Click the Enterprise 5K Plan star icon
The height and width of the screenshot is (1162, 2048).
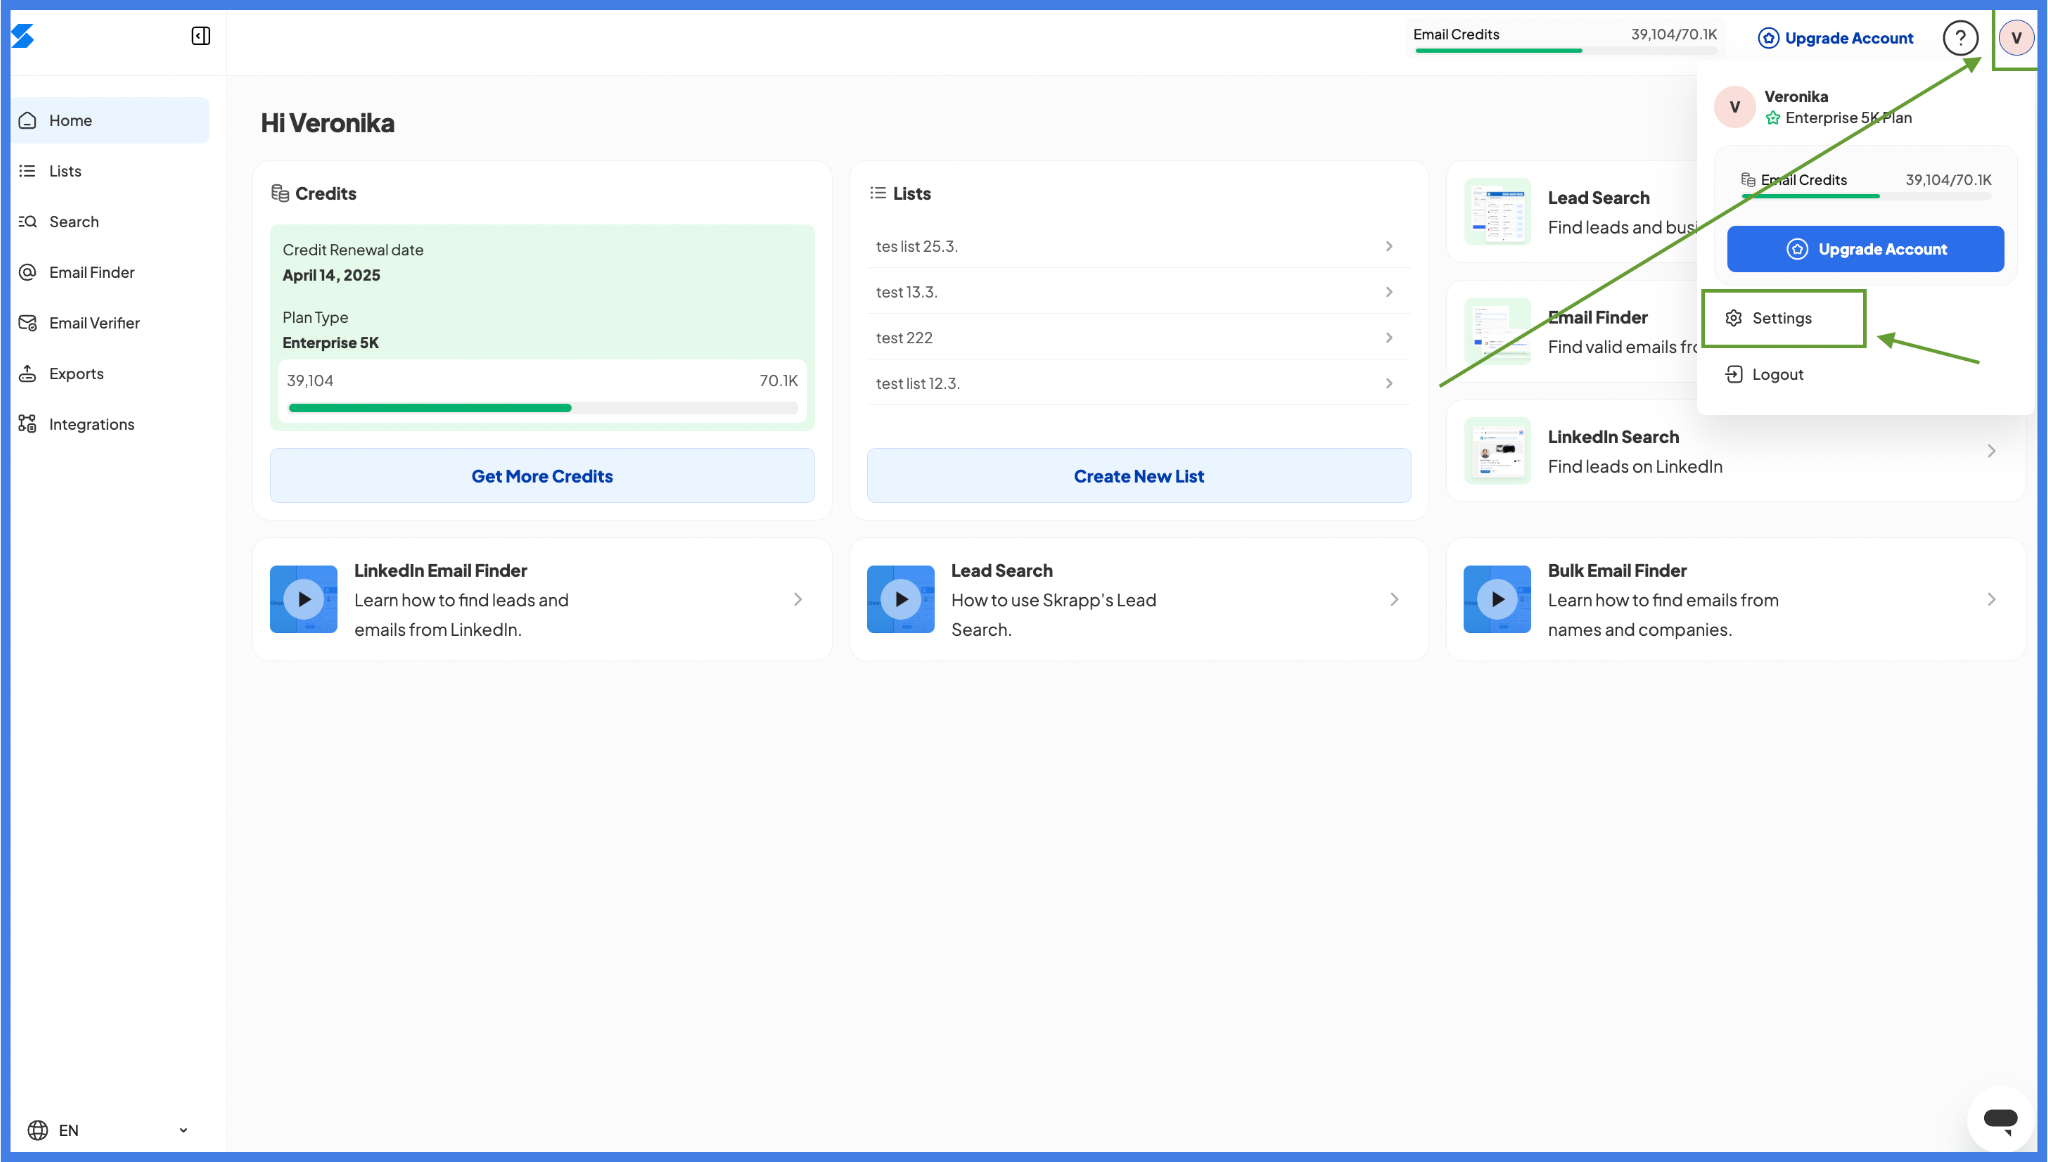[1773, 118]
